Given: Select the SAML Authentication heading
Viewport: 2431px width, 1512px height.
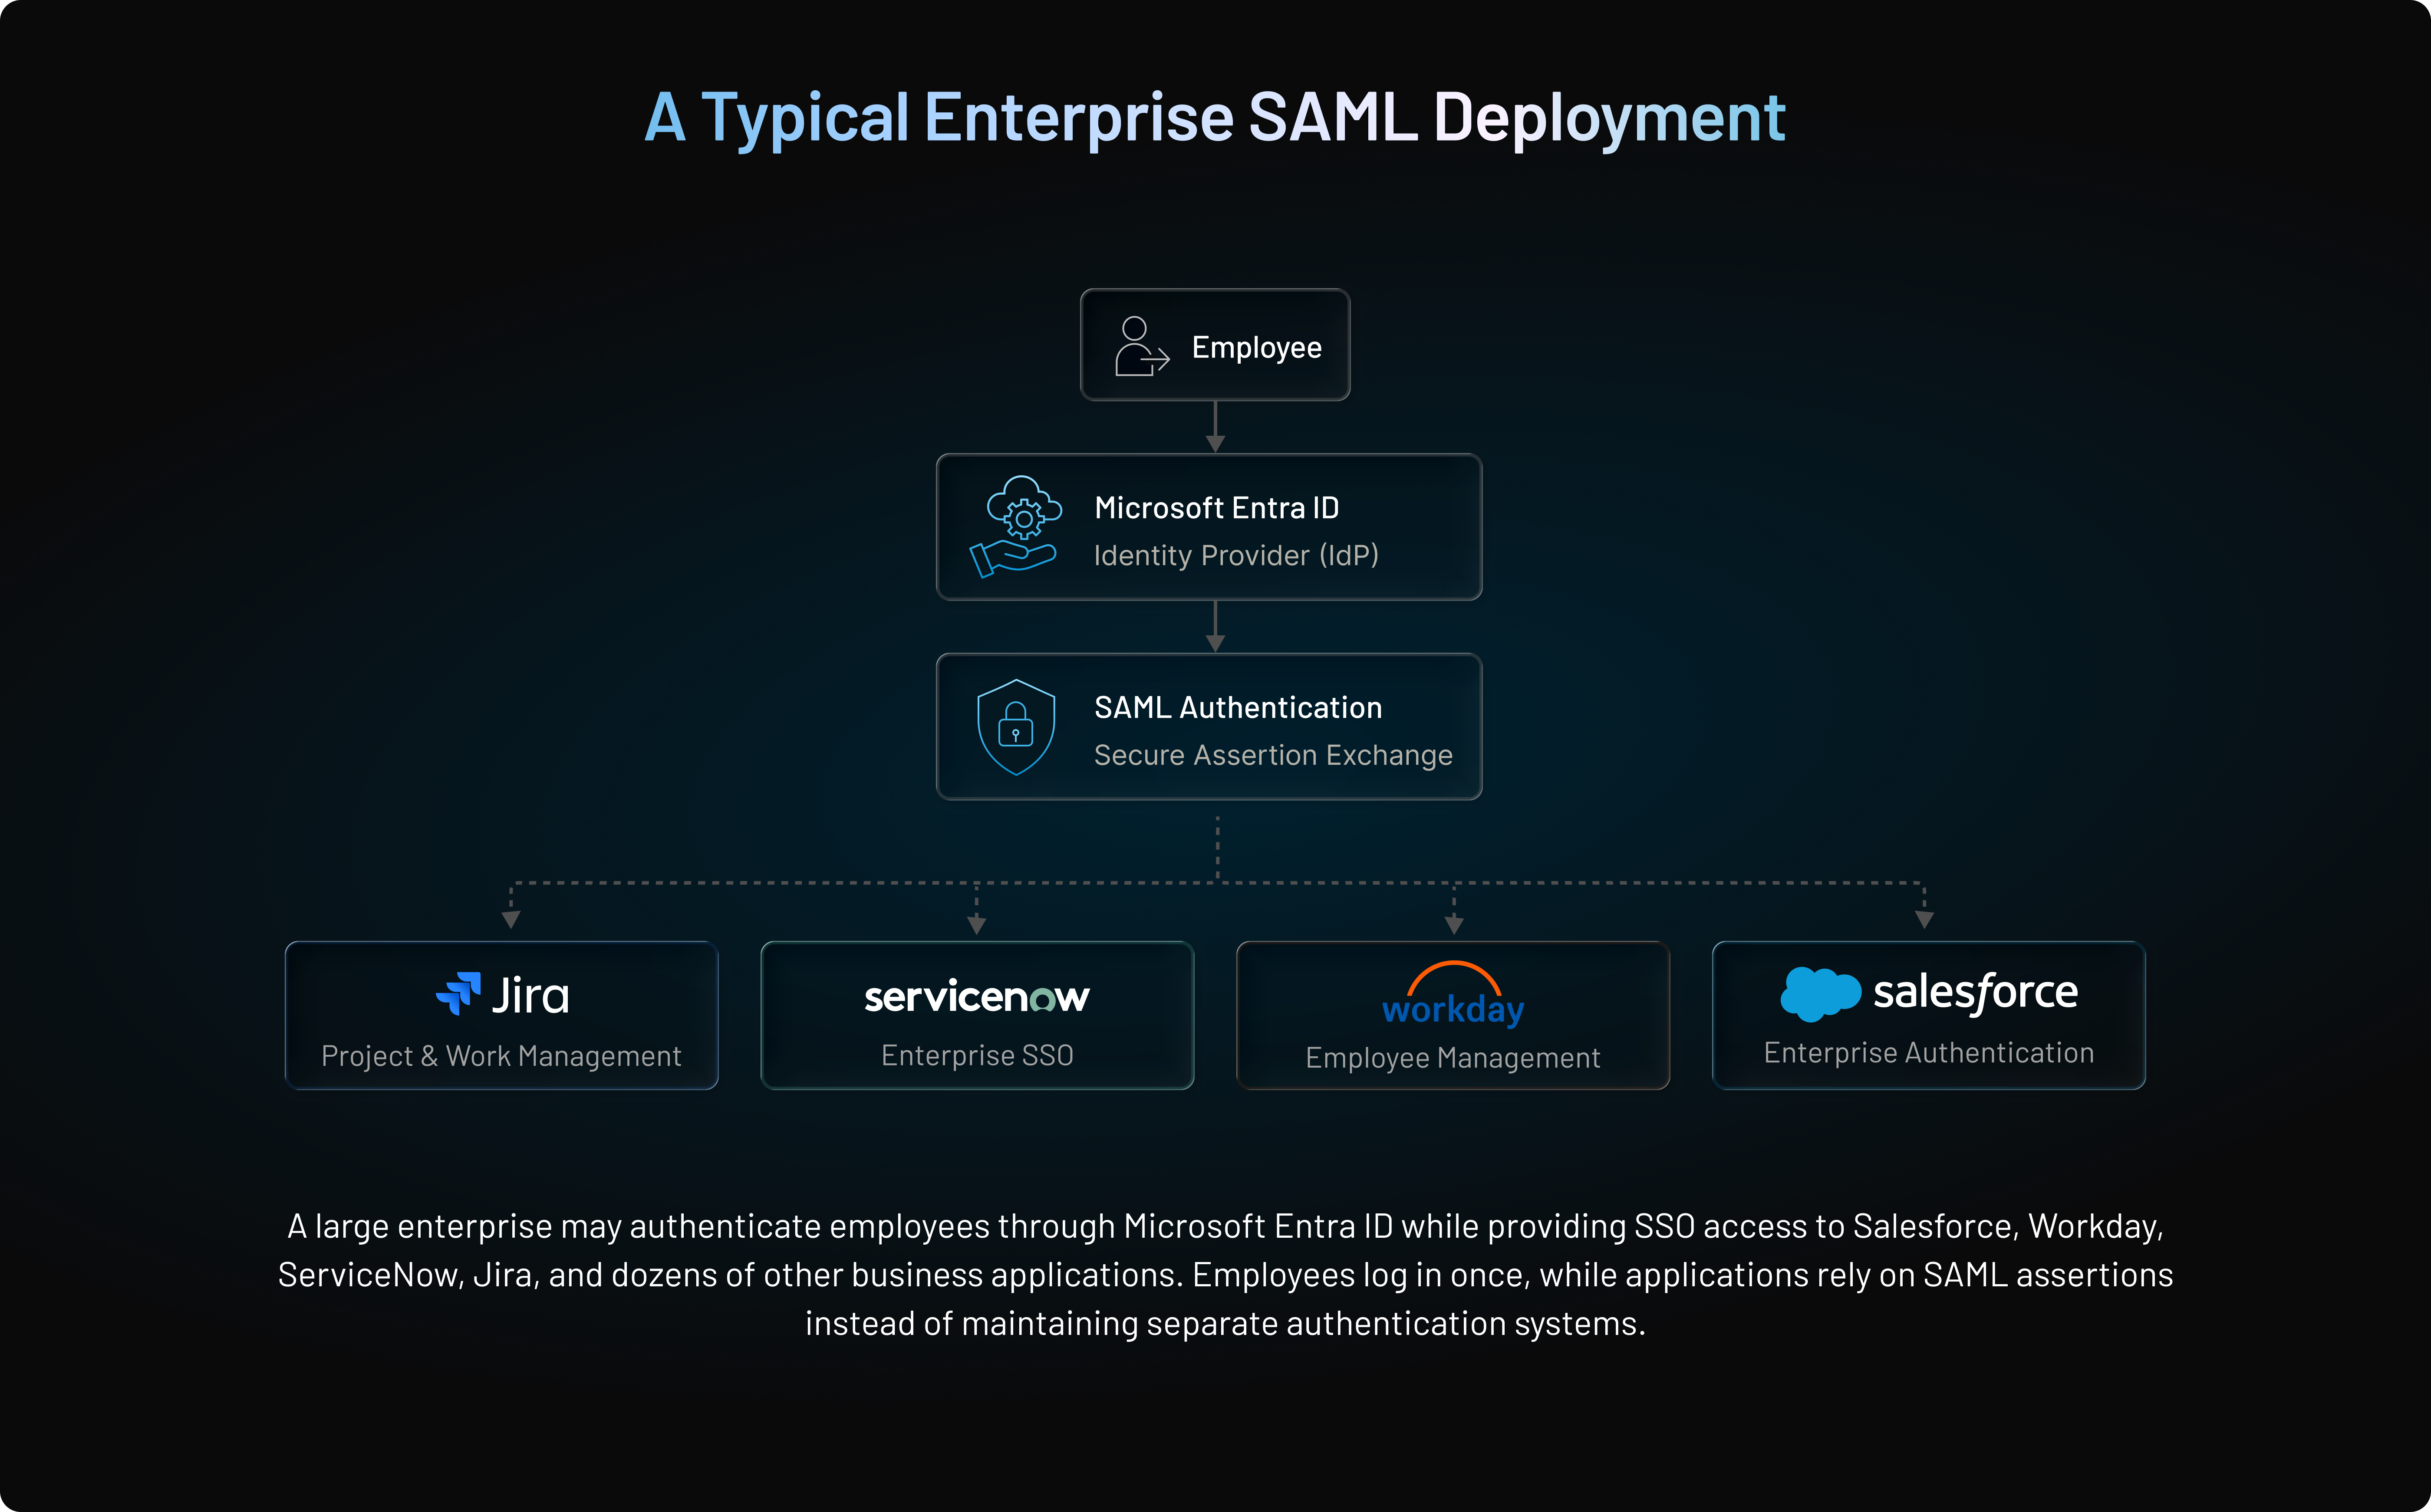Looking at the screenshot, I should click(1238, 707).
